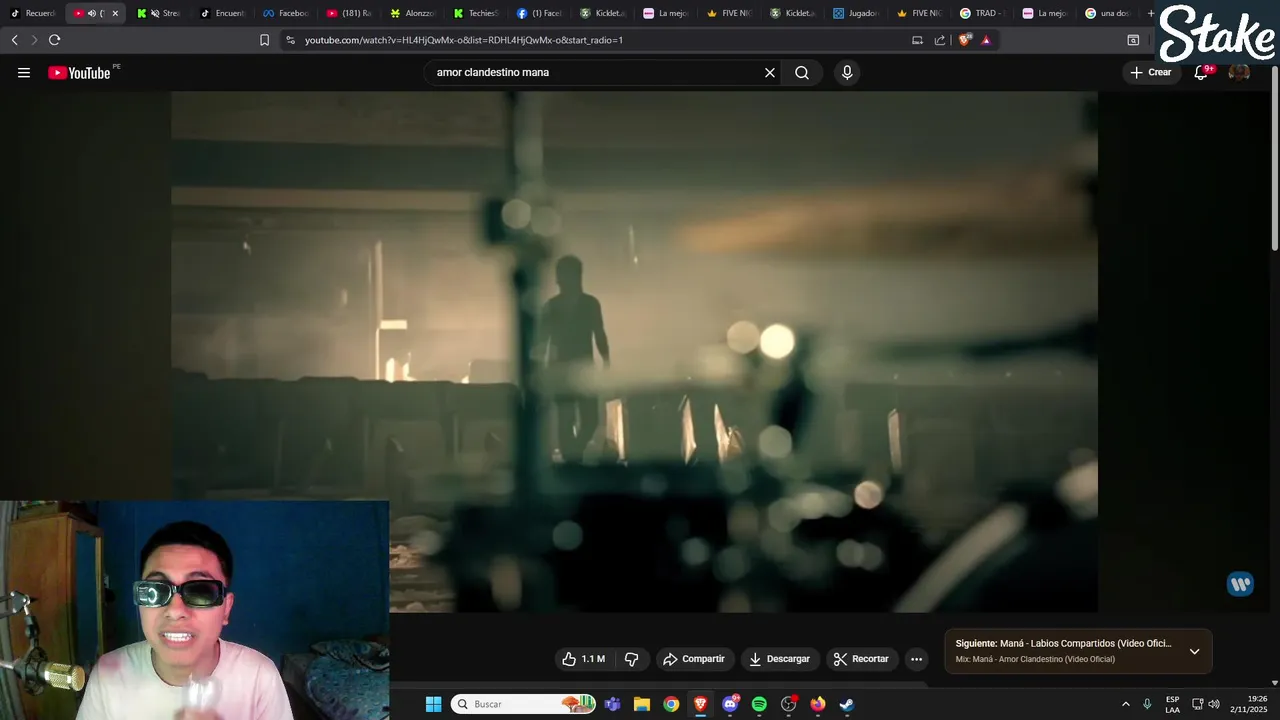
Task: Click the tray microphone indicator
Action: (1147, 704)
